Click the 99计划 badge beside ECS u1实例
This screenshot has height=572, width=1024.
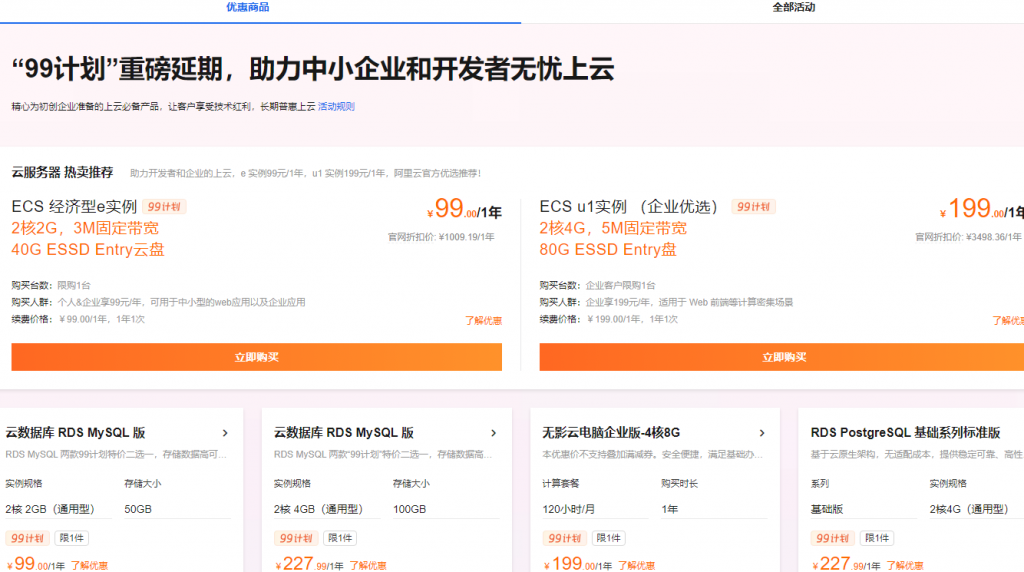pos(753,207)
